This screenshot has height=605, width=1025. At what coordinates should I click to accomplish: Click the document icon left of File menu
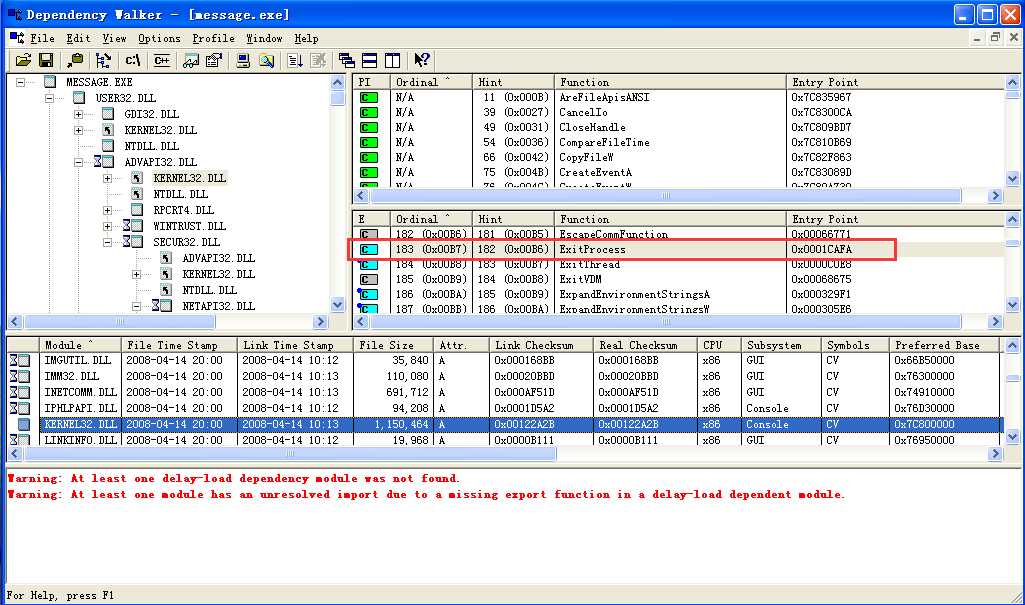coord(17,38)
